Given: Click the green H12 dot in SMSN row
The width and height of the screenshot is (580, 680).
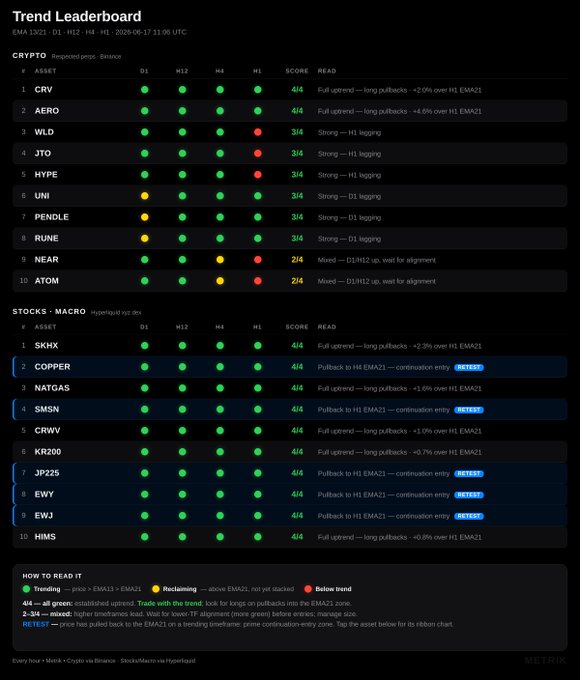Looking at the screenshot, I should (183, 409).
